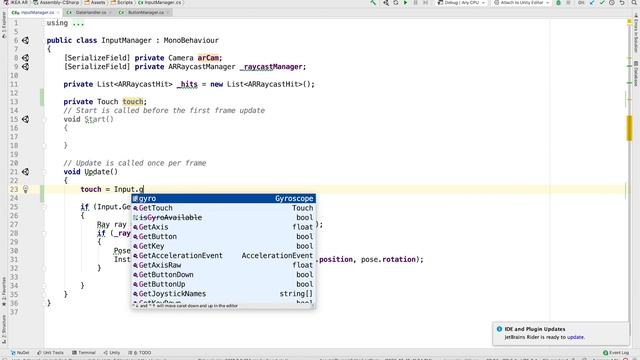Choose gyro completion suggestion
640x360 pixels.
223,198
